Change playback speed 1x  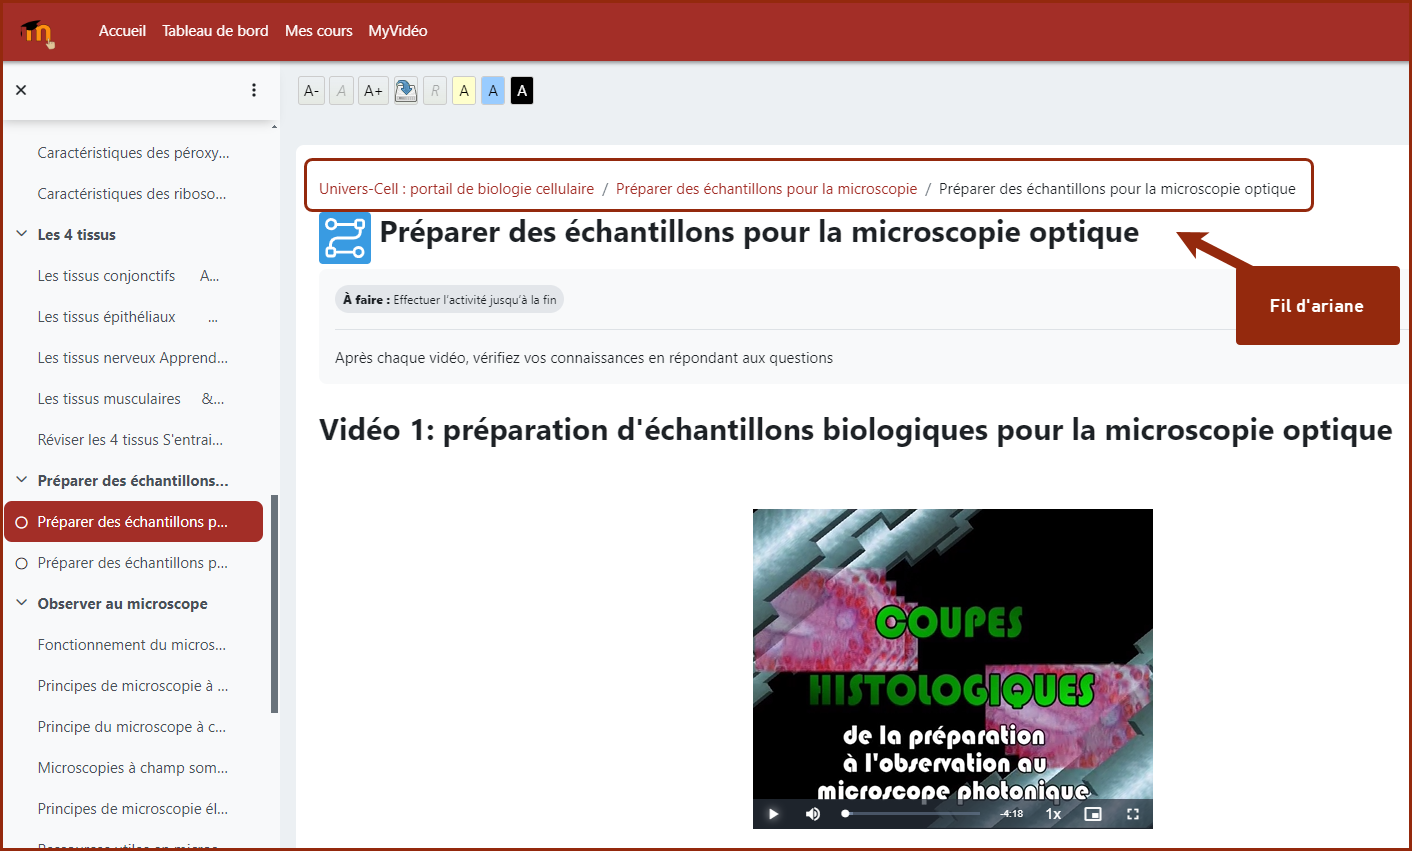point(1053,814)
